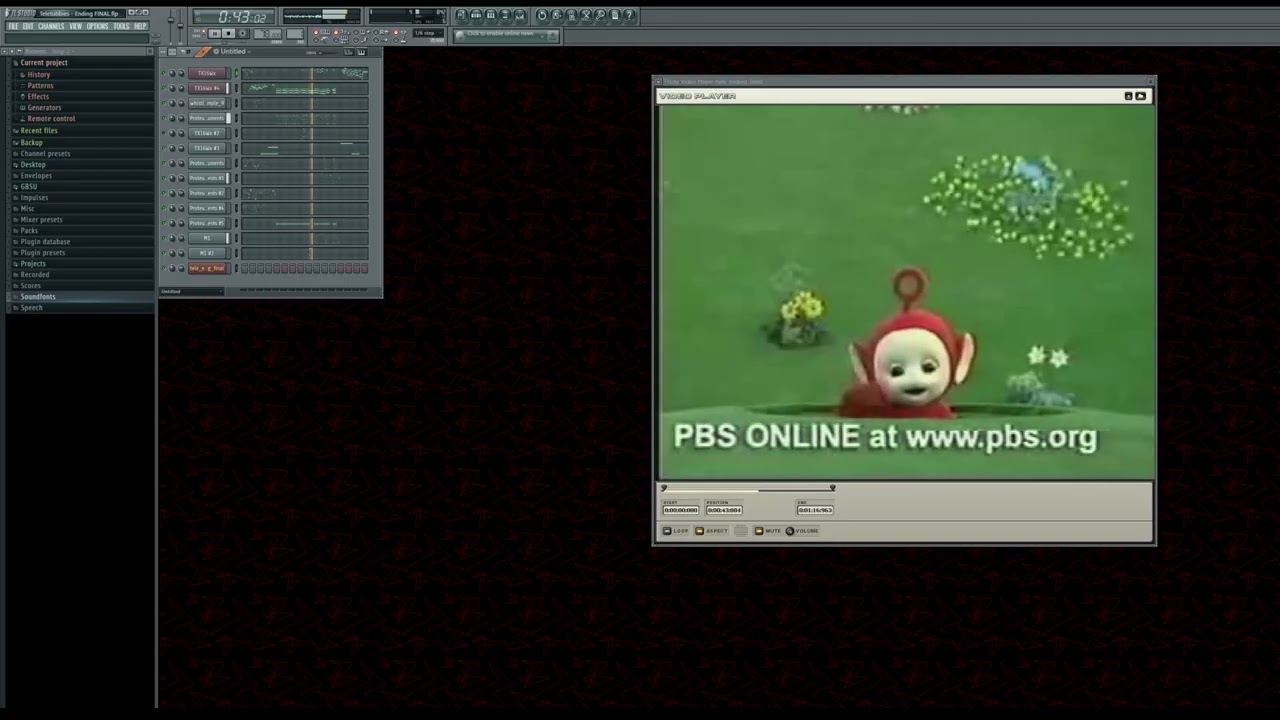
Task: Select the M1 channel button
Action: (x=207, y=238)
